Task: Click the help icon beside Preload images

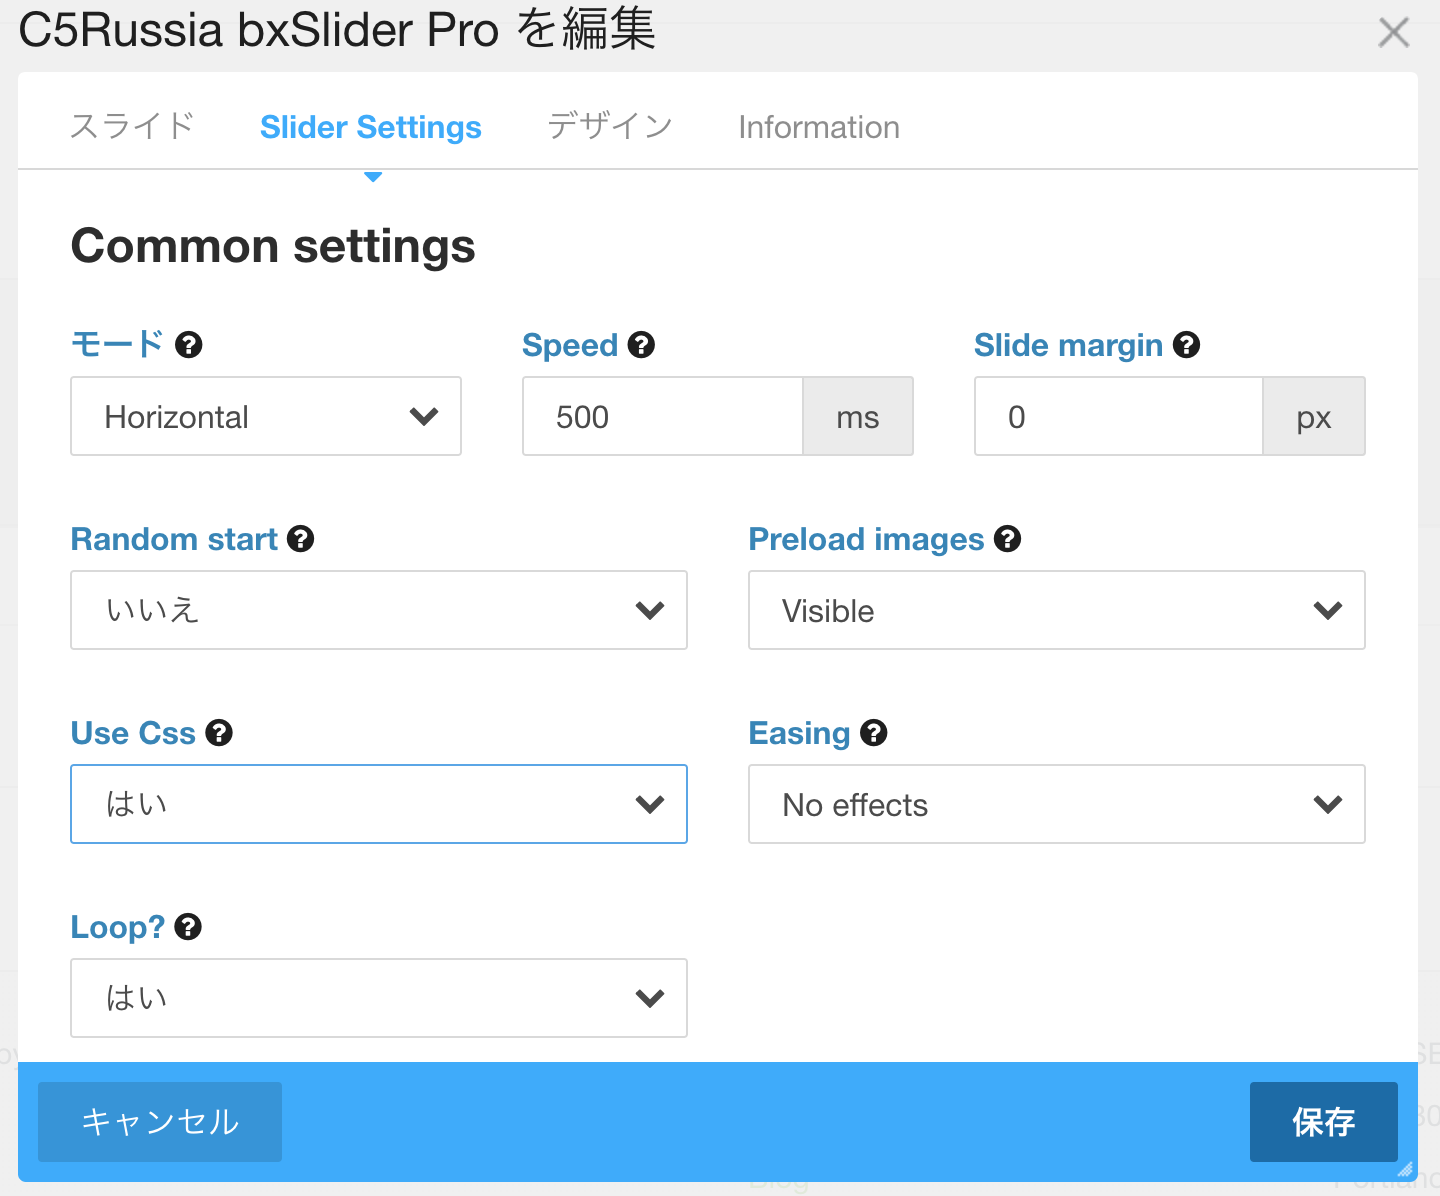Action: click(1007, 539)
